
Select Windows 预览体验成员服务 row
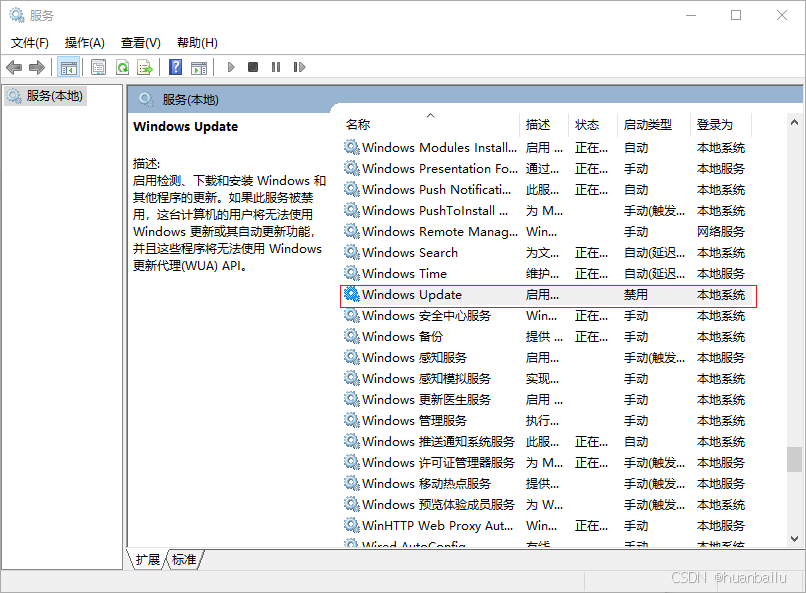point(548,505)
